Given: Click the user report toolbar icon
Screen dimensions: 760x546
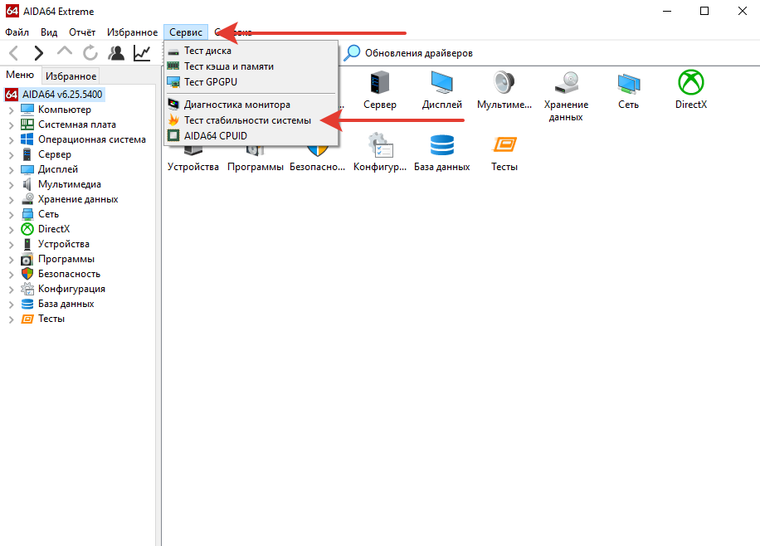Looking at the screenshot, I should click(x=116, y=53).
